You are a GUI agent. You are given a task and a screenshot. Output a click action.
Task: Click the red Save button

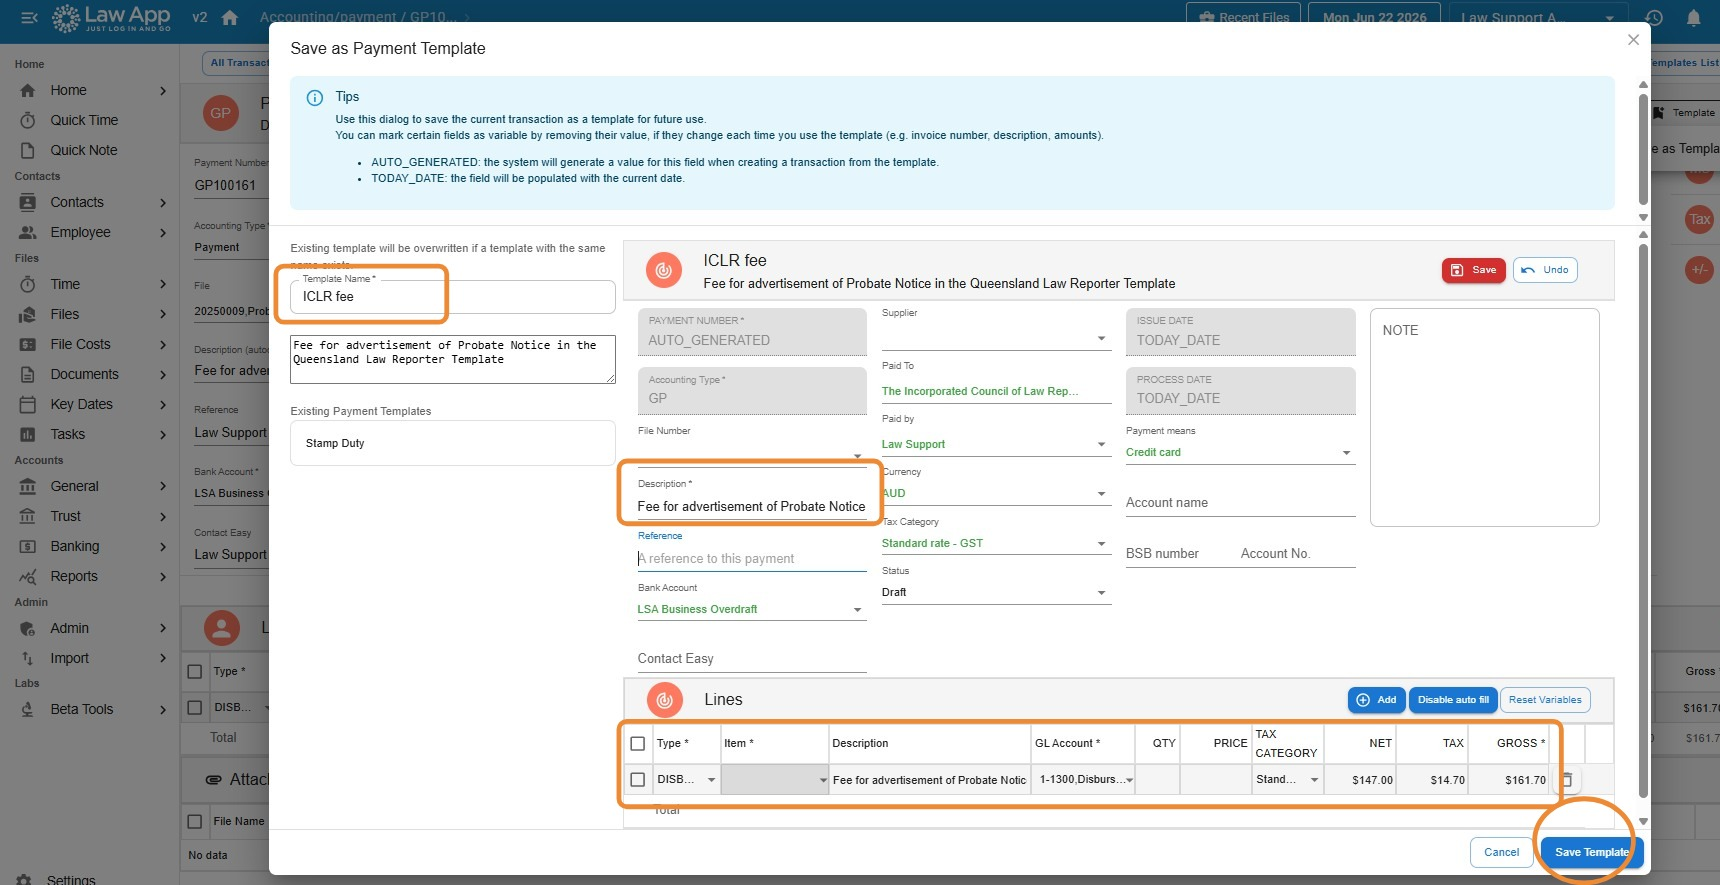tap(1473, 270)
